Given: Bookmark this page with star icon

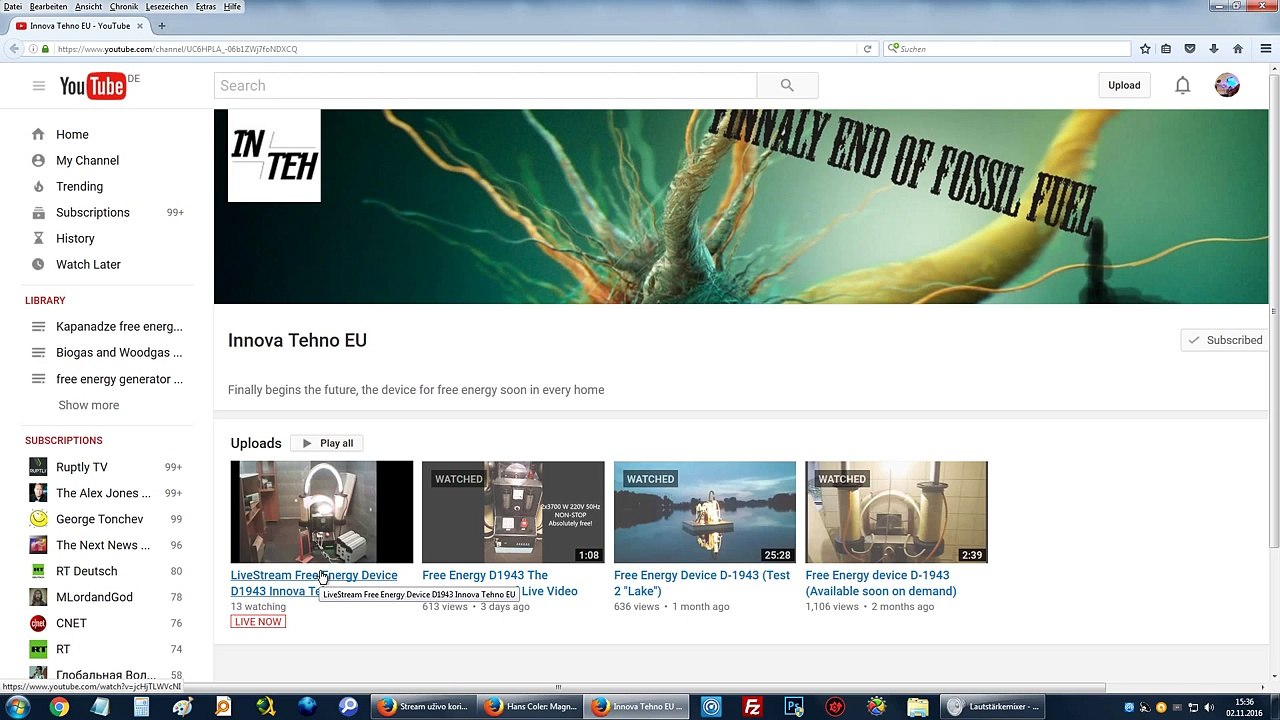Looking at the screenshot, I should point(1145,49).
